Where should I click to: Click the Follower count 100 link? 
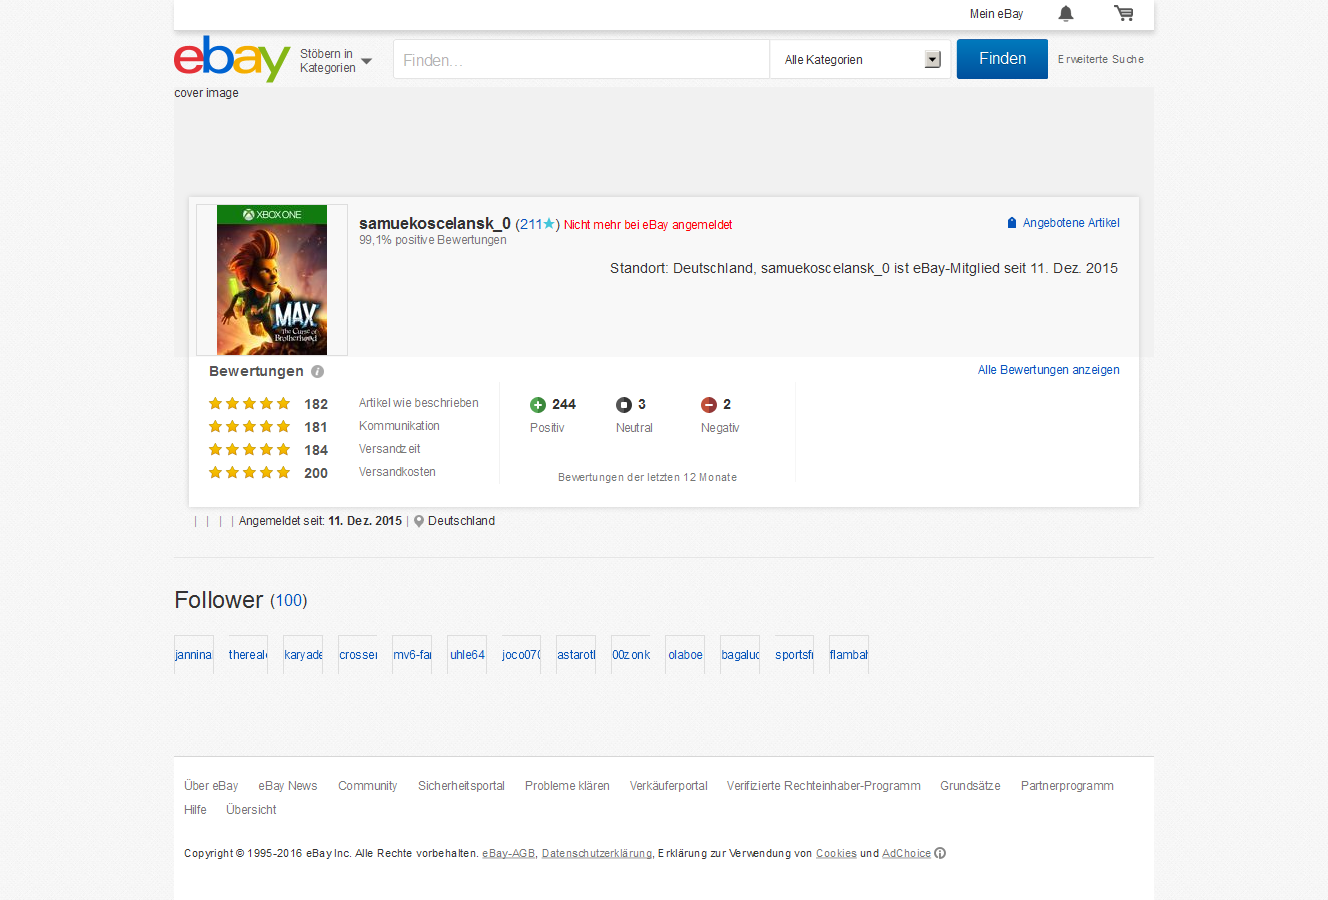(x=289, y=600)
